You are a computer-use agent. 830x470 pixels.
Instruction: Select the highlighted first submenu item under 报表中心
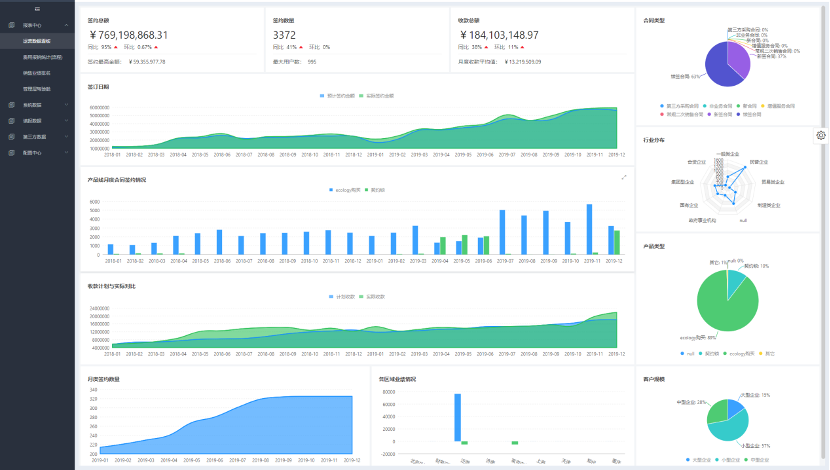click(36, 41)
